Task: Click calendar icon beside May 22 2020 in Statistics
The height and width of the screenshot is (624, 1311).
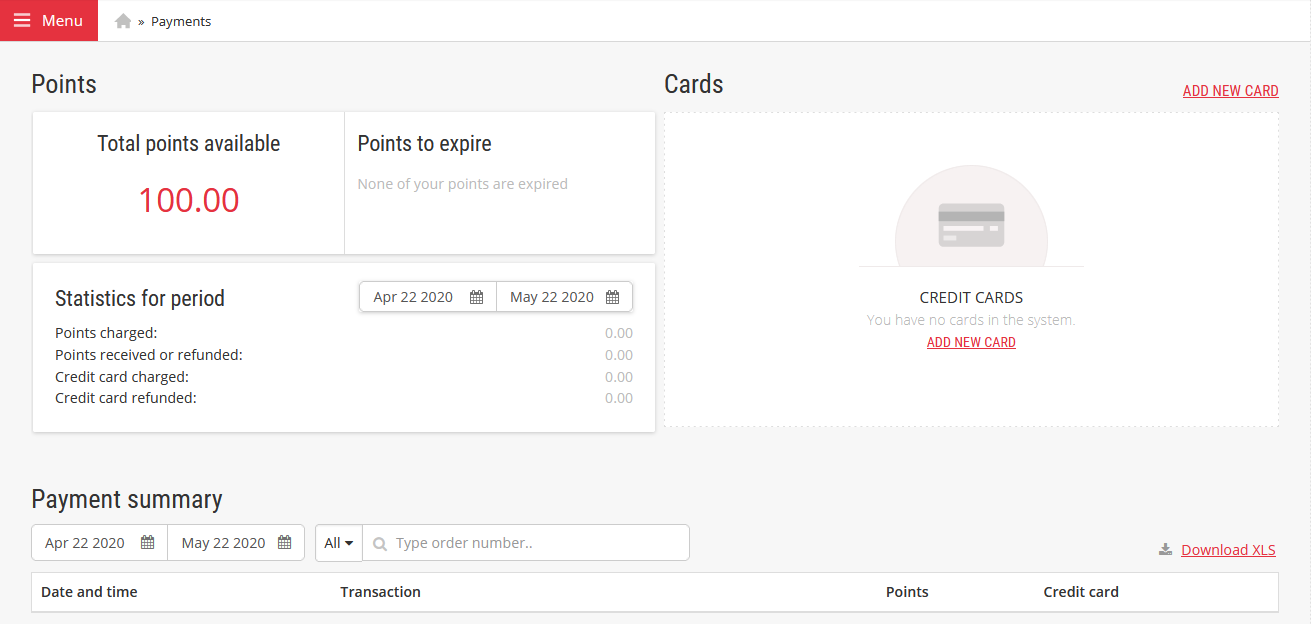Action: pos(613,297)
